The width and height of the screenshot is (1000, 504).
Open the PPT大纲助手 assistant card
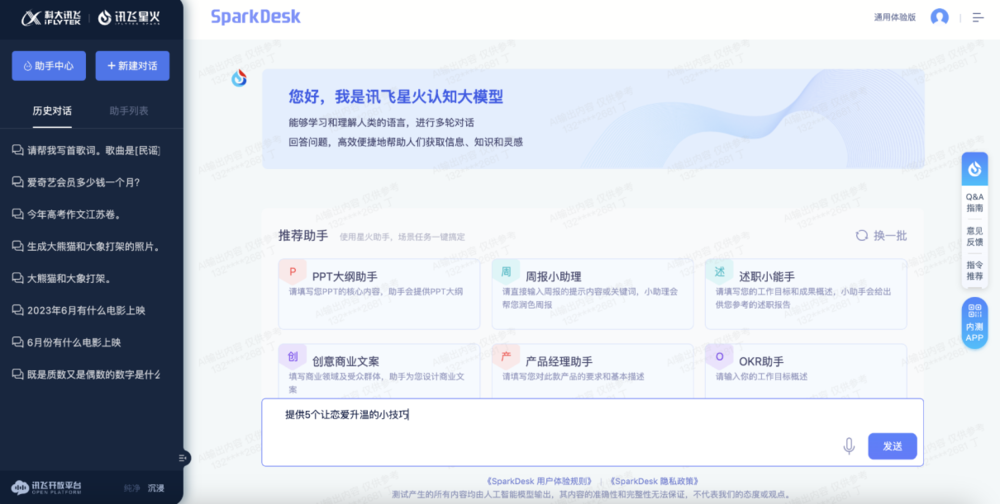pos(379,294)
